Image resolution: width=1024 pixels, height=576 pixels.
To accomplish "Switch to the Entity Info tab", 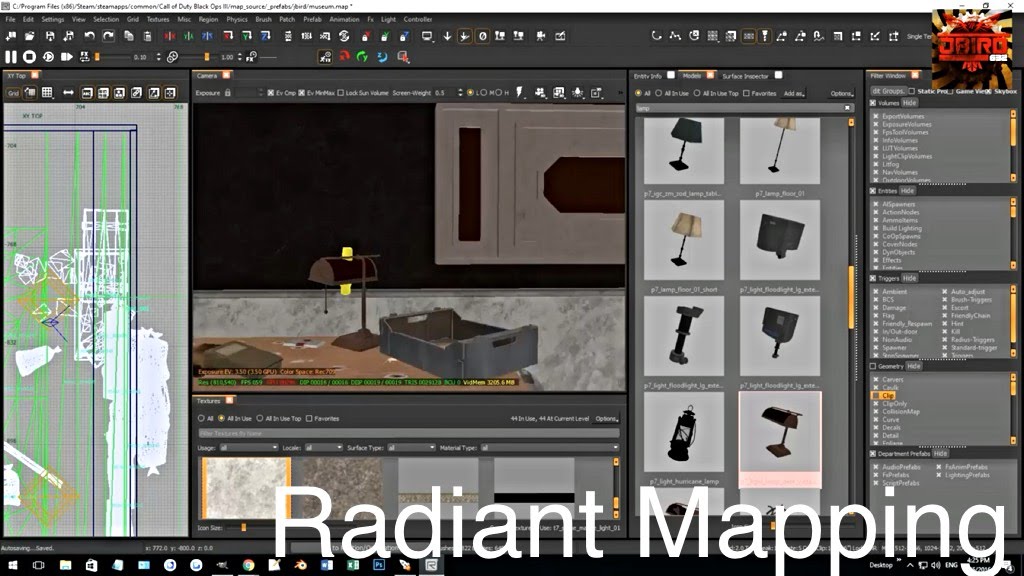I will [648, 76].
